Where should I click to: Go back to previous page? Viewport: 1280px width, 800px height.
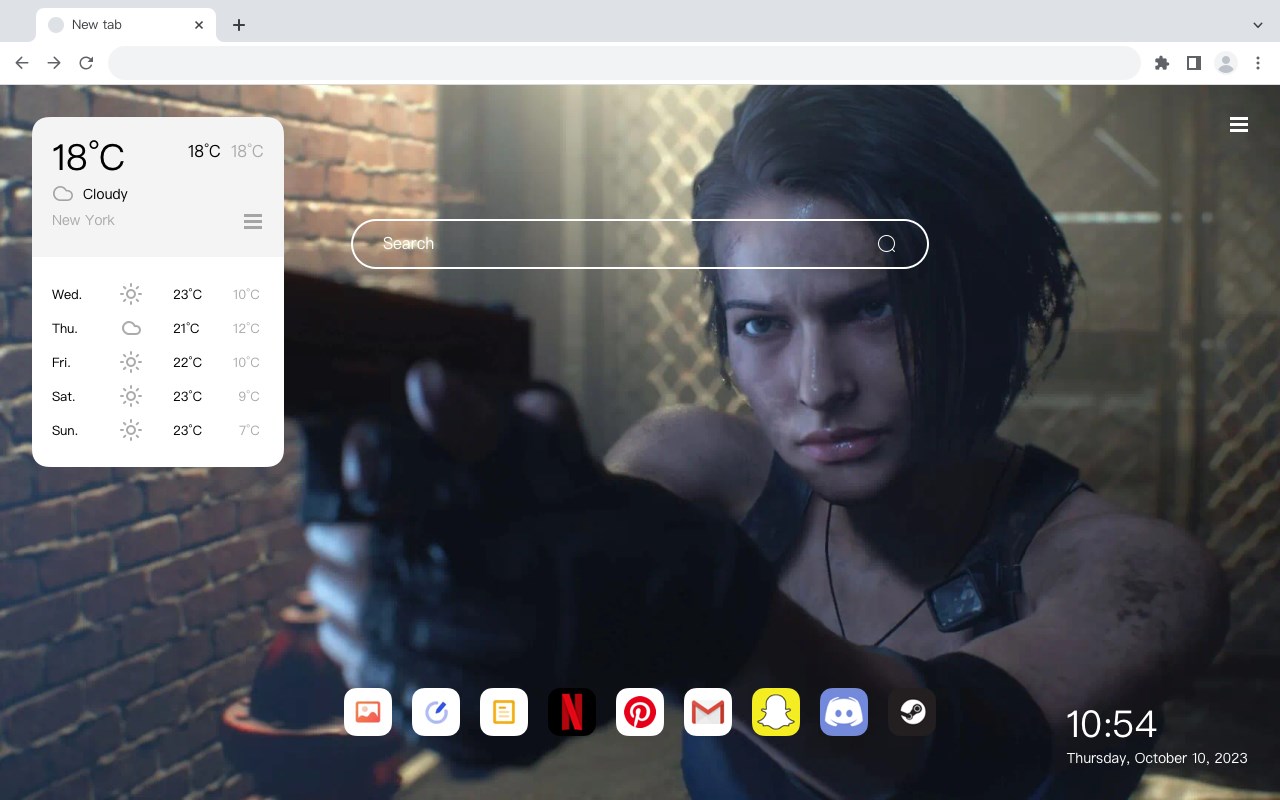pyautogui.click(x=22, y=63)
